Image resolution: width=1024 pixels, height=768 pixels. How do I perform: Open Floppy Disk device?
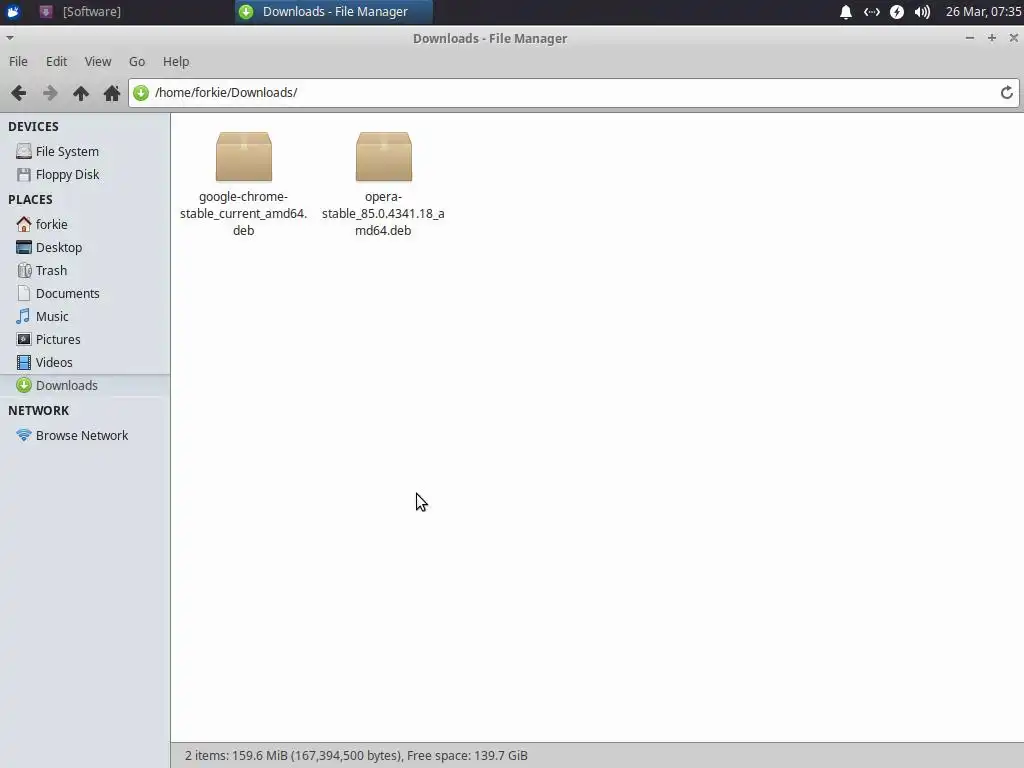click(x=85, y=174)
